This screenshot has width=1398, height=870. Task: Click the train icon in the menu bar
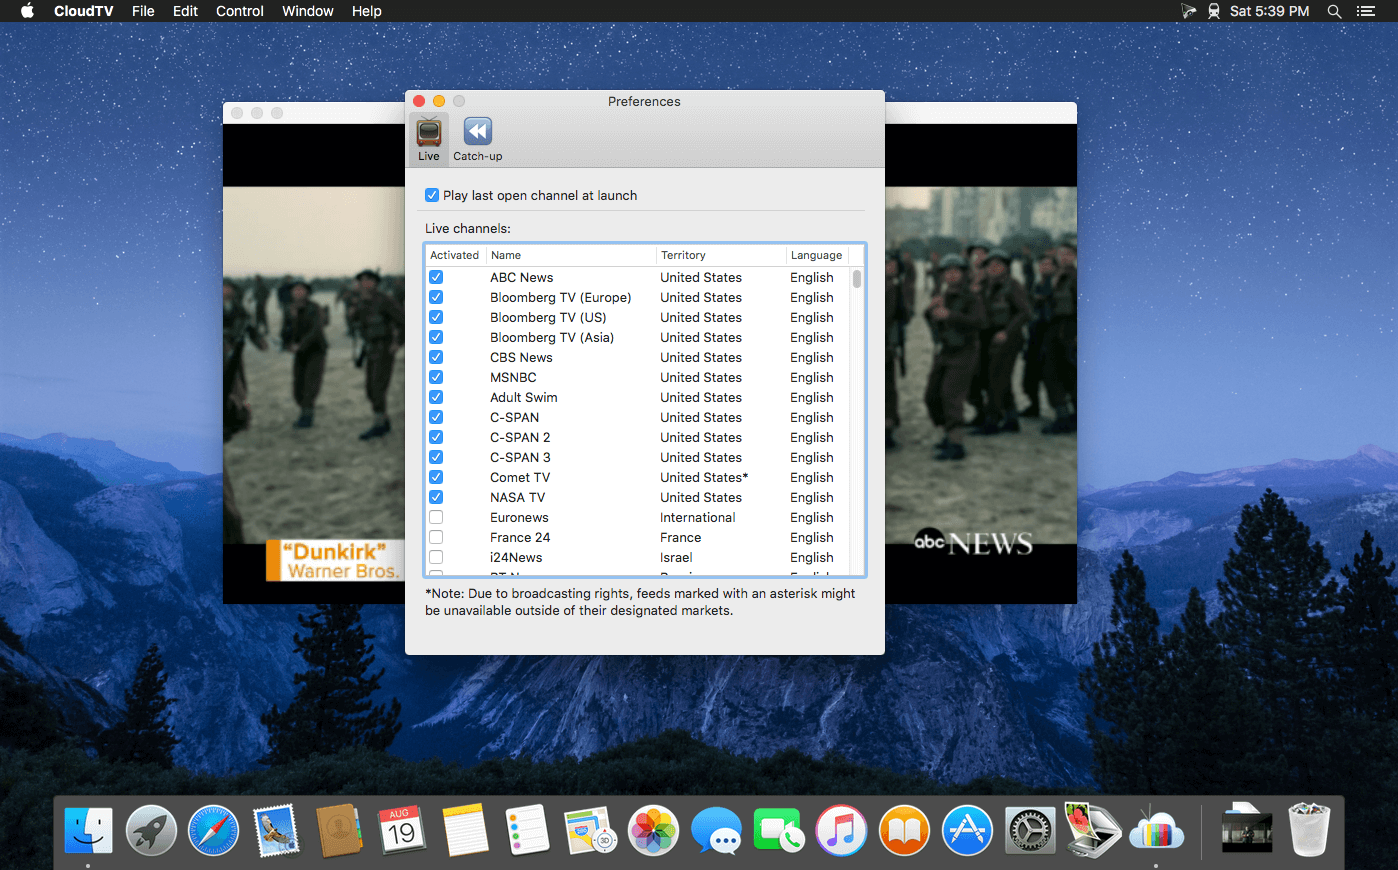pyautogui.click(x=1214, y=11)
